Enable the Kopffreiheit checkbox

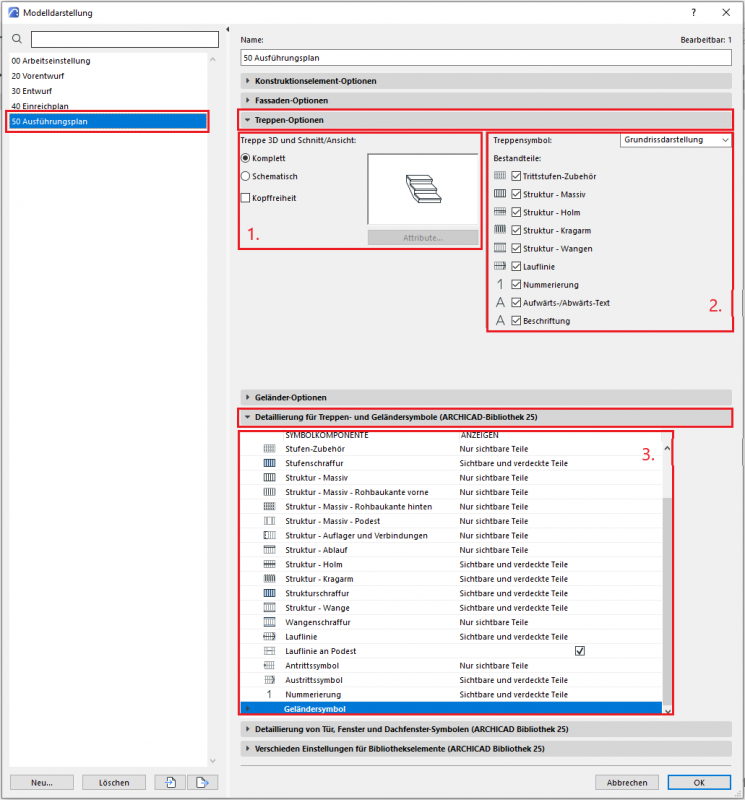246,198
